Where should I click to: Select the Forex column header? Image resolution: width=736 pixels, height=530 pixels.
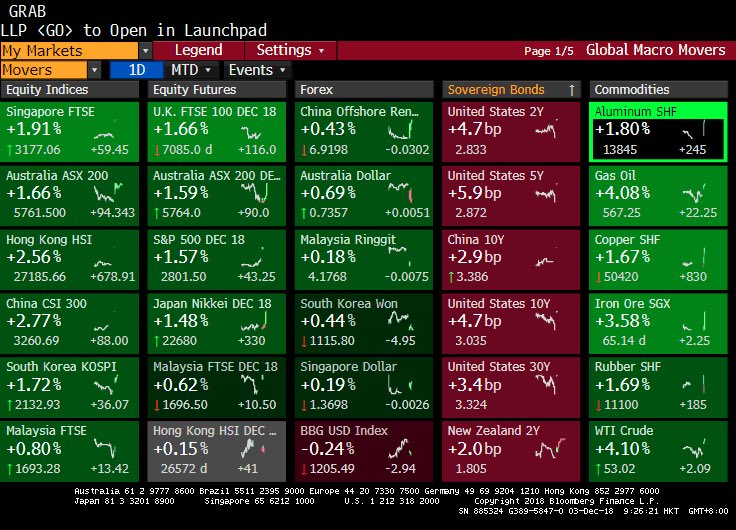click(x=364, y=90)
